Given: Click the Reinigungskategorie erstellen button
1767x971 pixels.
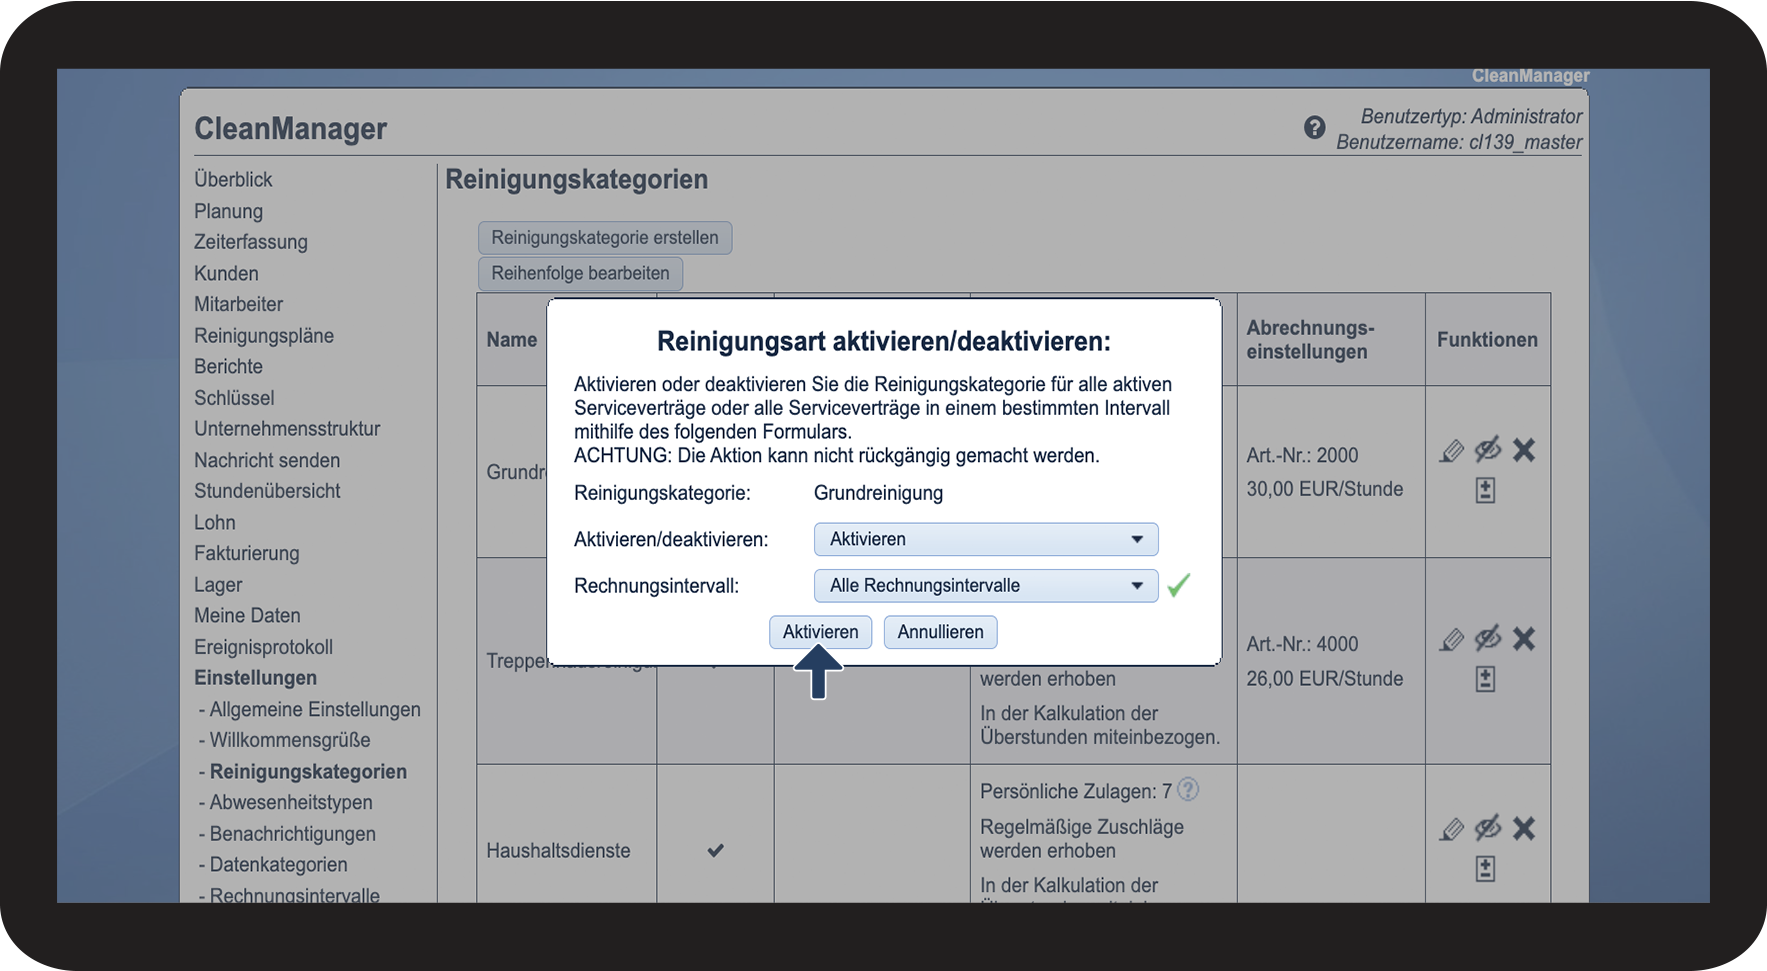Looking at the screenshot, I should (x=604, y=238).
